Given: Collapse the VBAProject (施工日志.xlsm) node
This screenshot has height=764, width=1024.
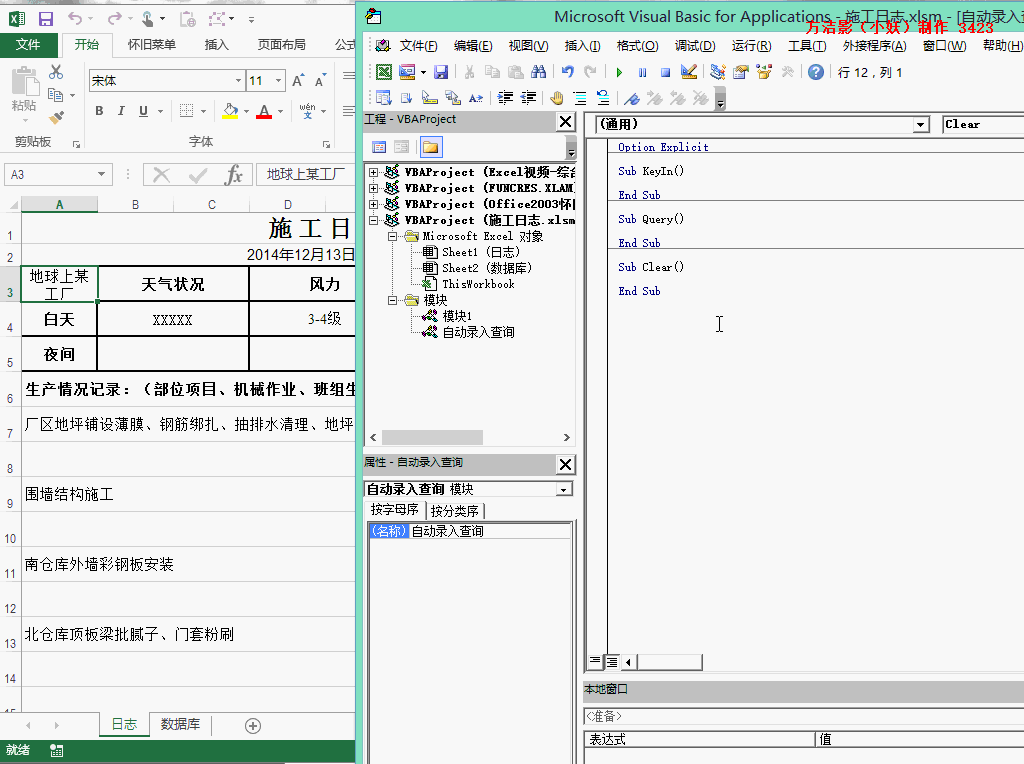Looking at the screenshot, I should click(x=374, y=220).
